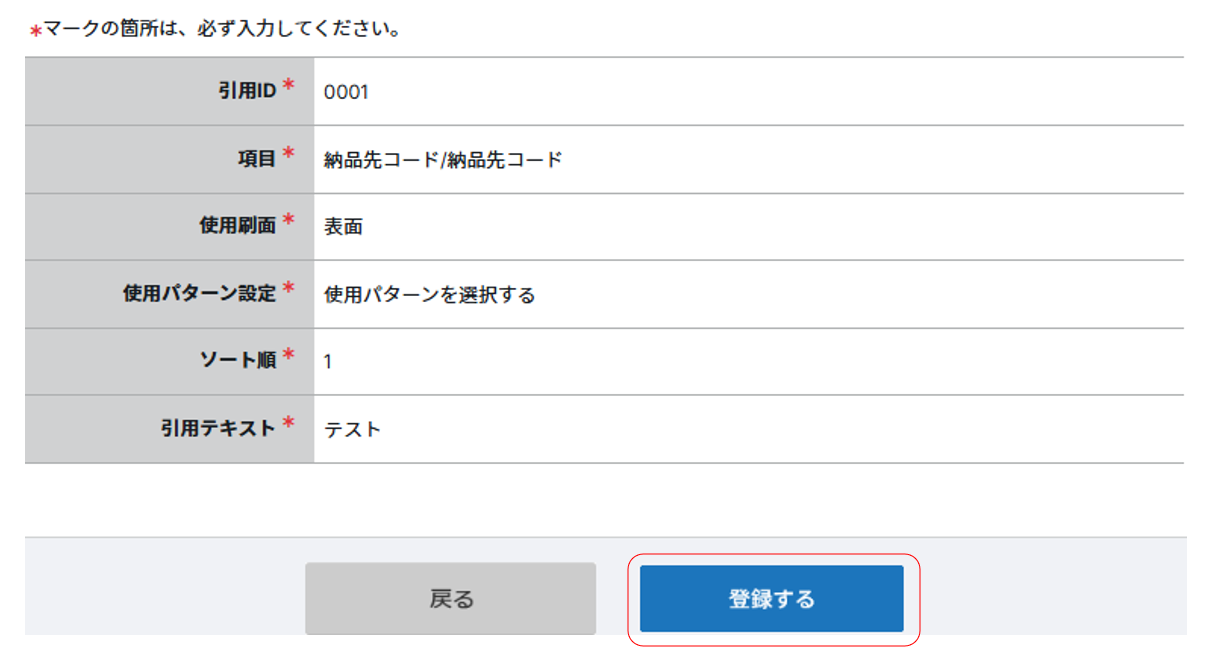Click the 使用パターン設定 label
The width and height of the screenshot is (1217, 654).
[199, 294]
